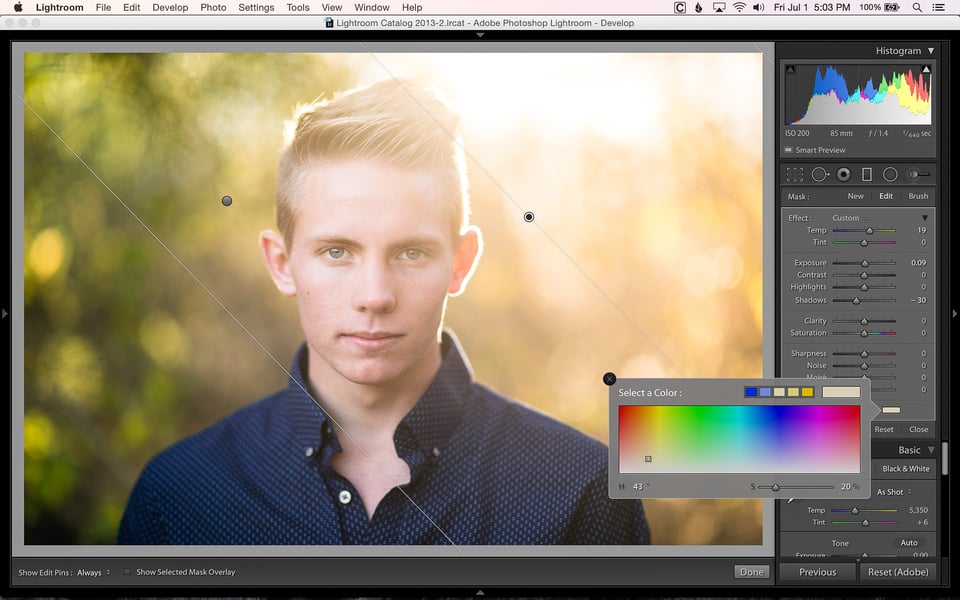
Task: Adjust the effect Tint slider
Action: point(864,242)
